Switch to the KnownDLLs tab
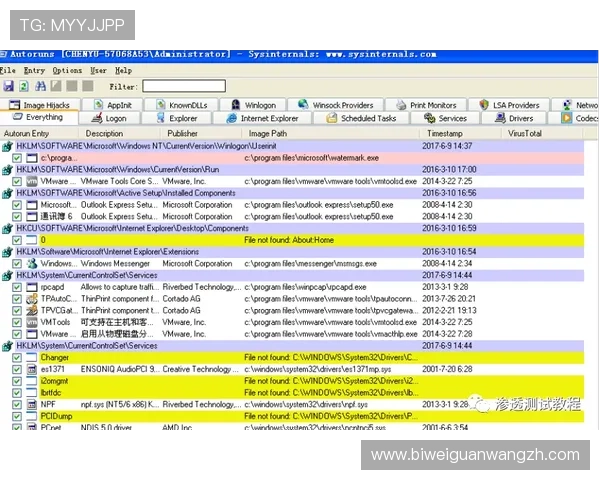This screenshot has width=600, height=480. [182, 104]
